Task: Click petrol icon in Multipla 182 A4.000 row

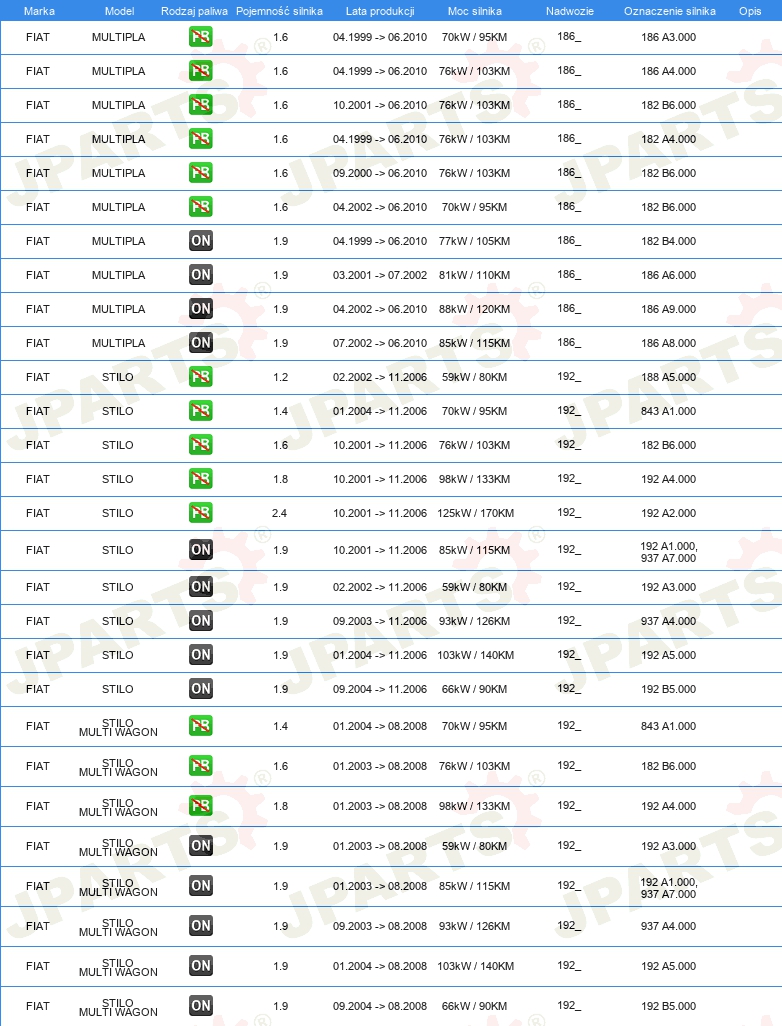Action: point(200,139)
